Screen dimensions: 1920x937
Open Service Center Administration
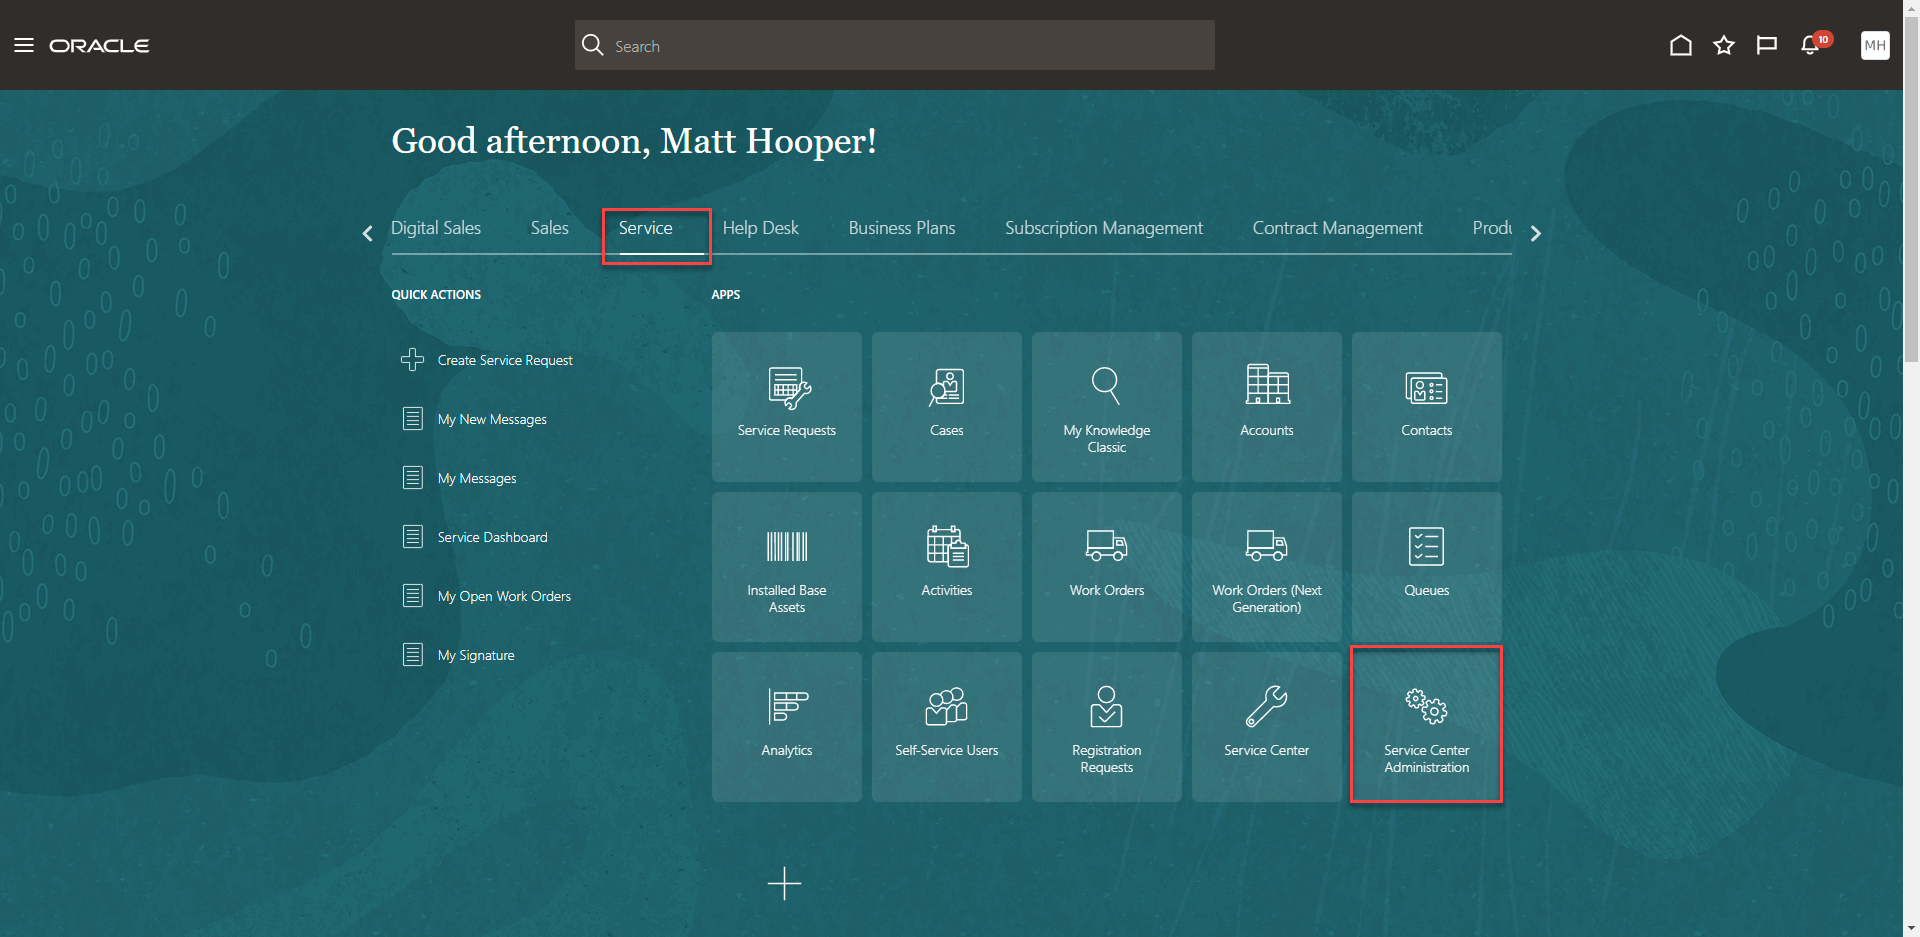tap(1427, 726)
